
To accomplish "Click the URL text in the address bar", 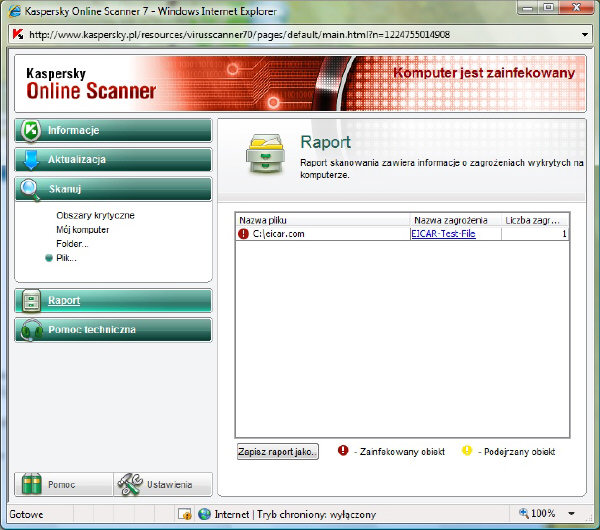I will point(240,35).
